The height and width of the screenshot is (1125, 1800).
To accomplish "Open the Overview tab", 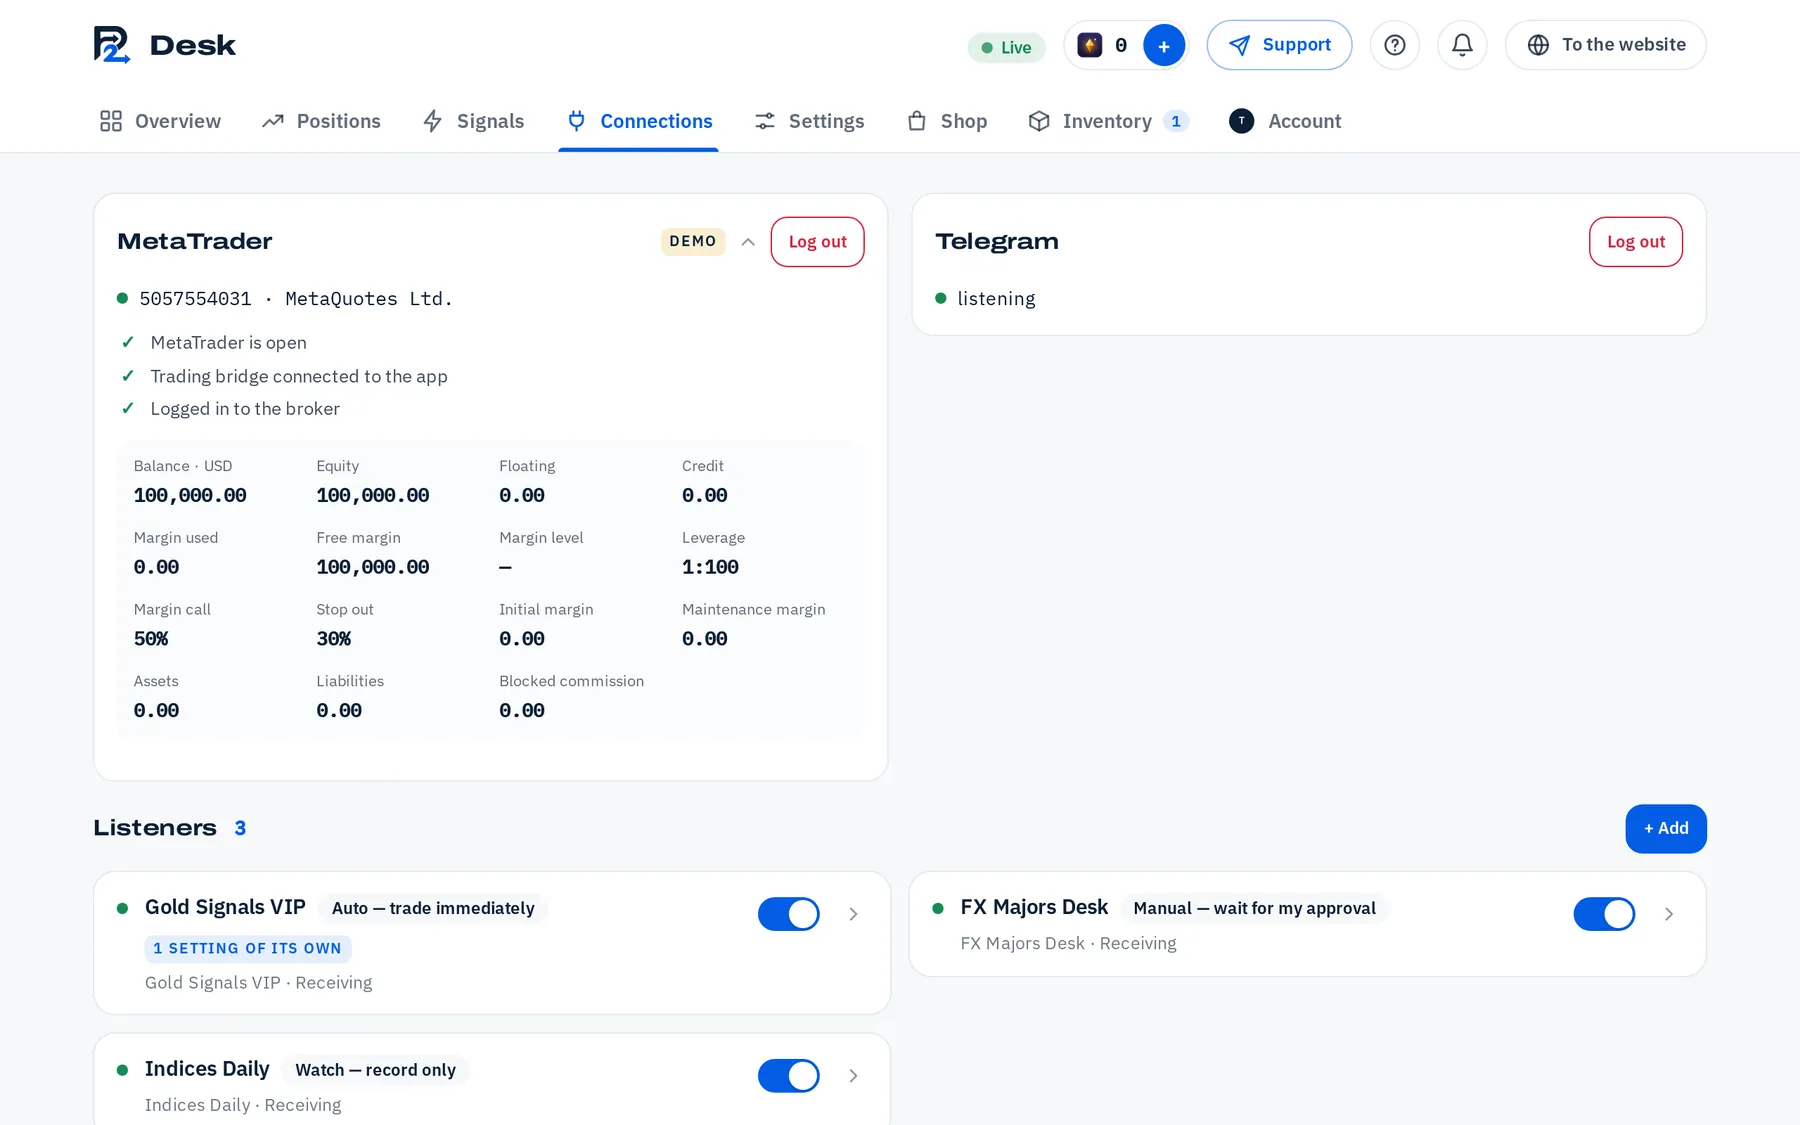I will [160, 121].
